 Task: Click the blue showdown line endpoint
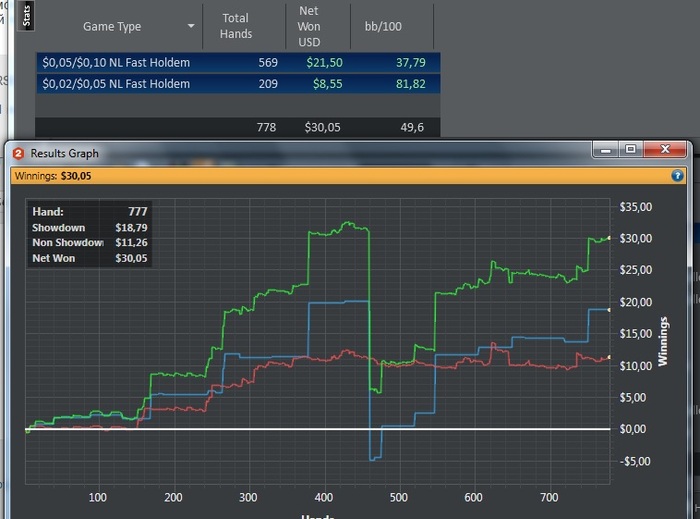coord(609,309)
